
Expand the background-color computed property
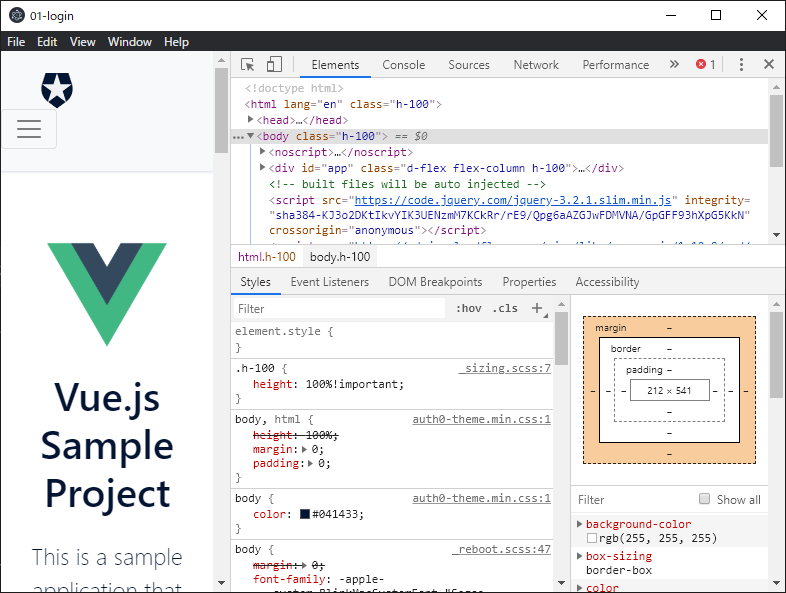pos(579,524)
